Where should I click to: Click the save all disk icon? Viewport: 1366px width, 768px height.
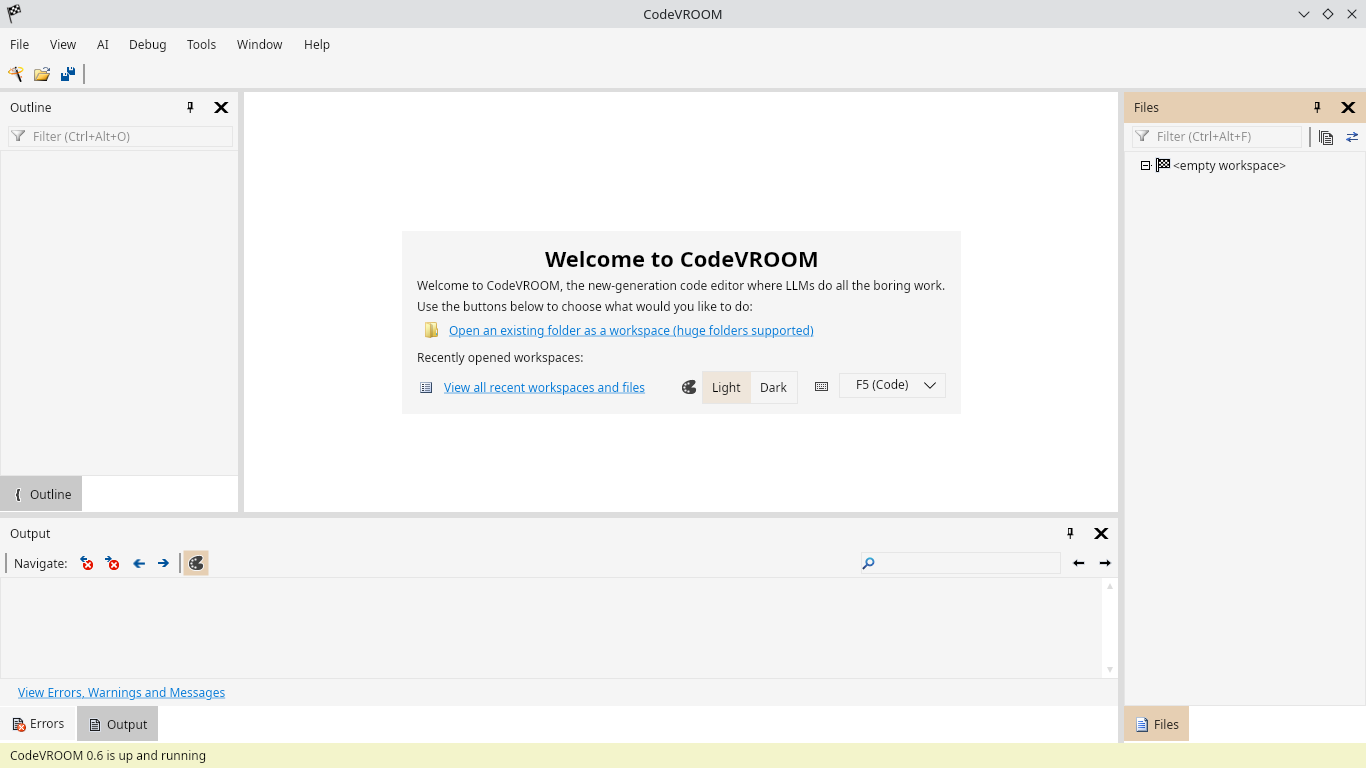coord(68,74)
